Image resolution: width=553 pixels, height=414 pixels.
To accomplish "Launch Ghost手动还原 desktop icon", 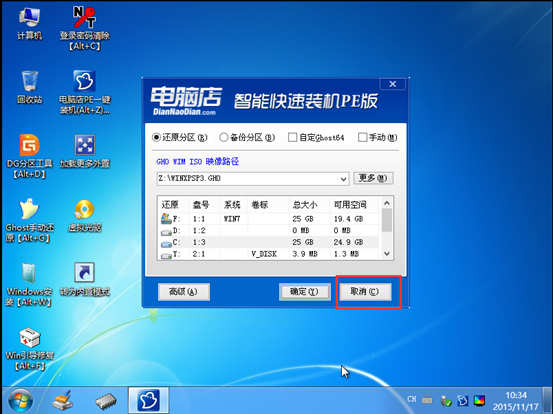I will coord(30,220).
